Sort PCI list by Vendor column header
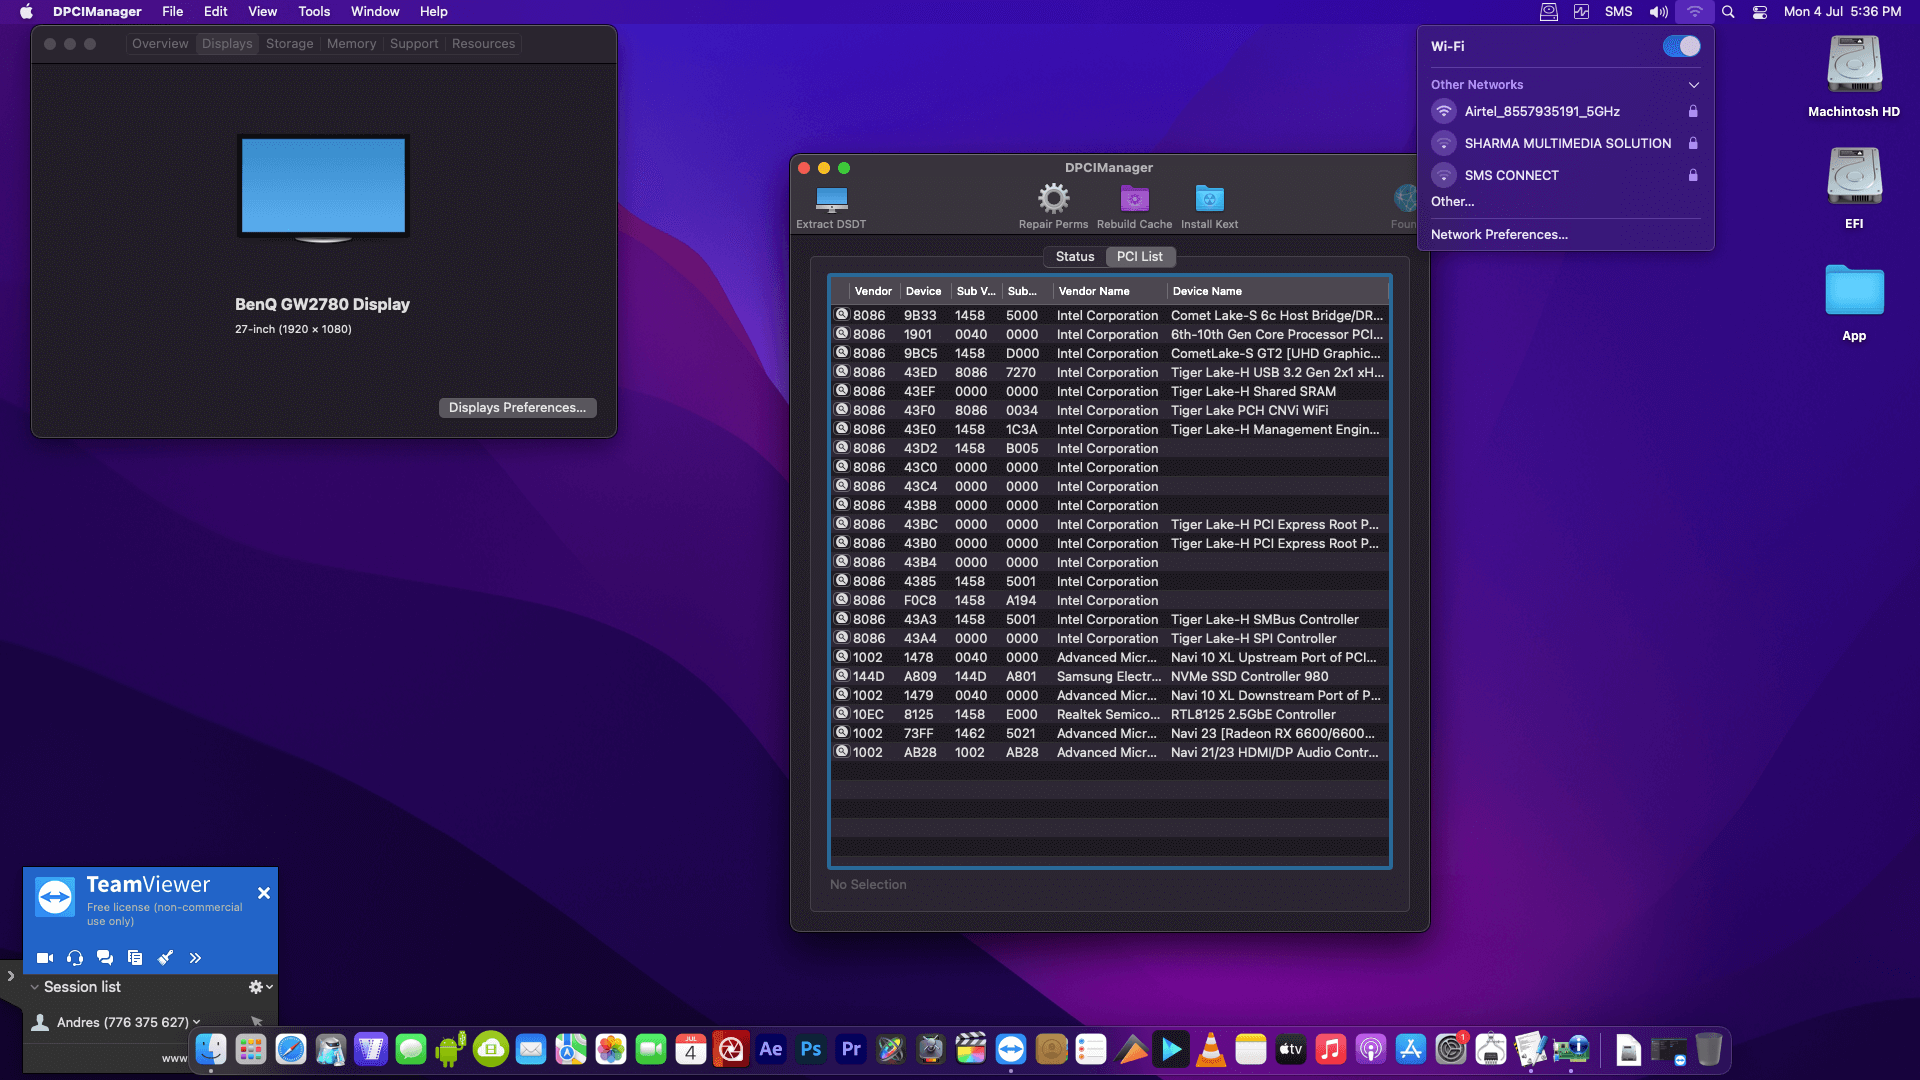Image resolution: width=1920 pixels, height=1080 pixels. tap(873, 291)
